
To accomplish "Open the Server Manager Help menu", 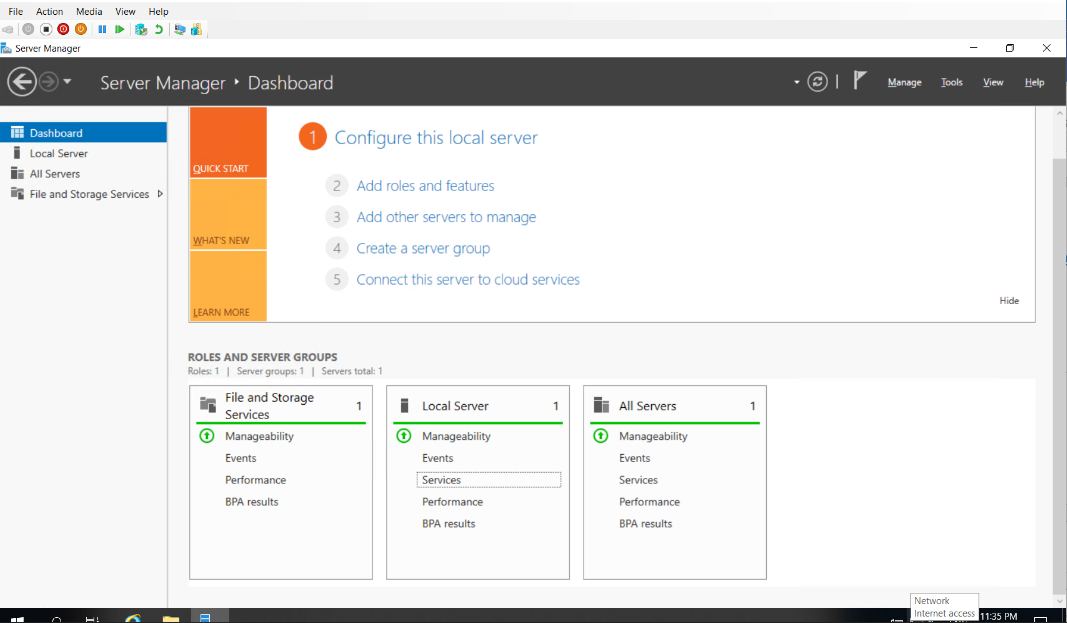I will click(x=1034, y=82).
